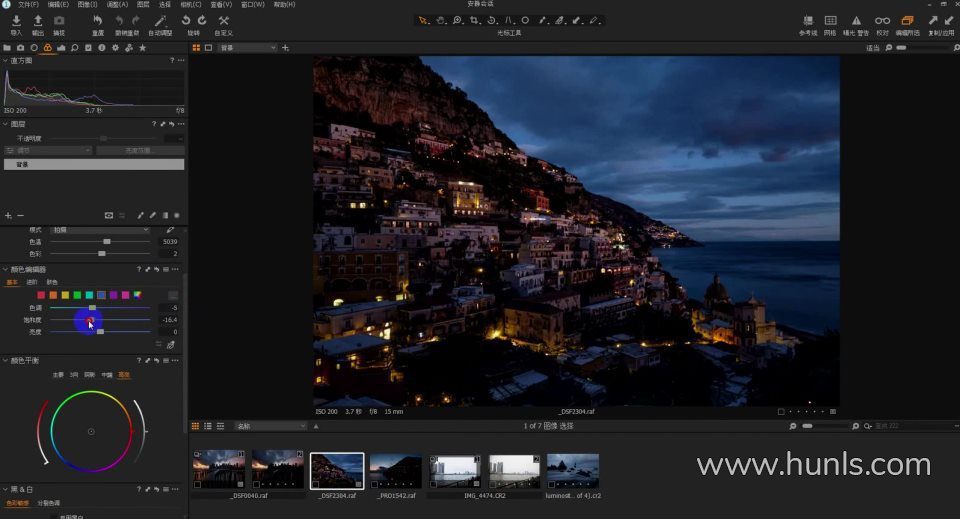The width and height of the screenshot is (960, 519).
Task: Collapse the Color Editor (颜色编辑器) panel
Action: coord(5,269)
